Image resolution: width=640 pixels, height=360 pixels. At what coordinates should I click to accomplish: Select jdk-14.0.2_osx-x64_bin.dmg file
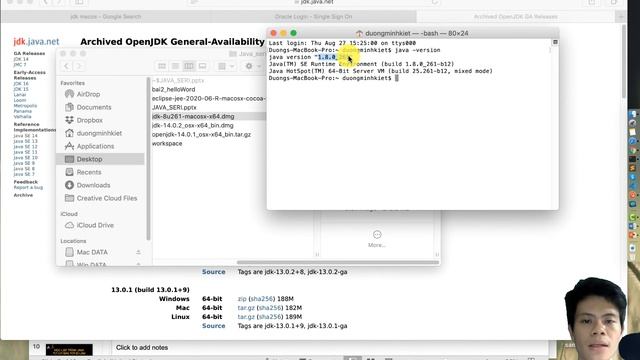(193, 125)
